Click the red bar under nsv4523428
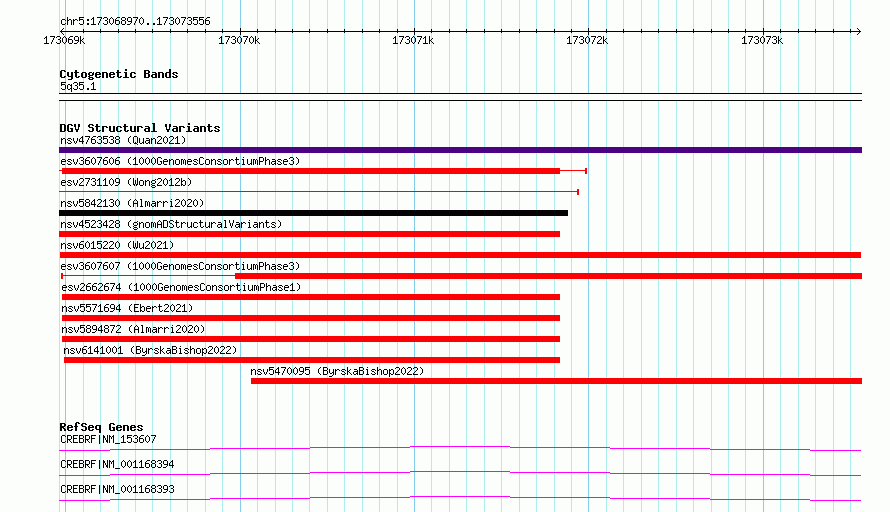 pos(309,234)
